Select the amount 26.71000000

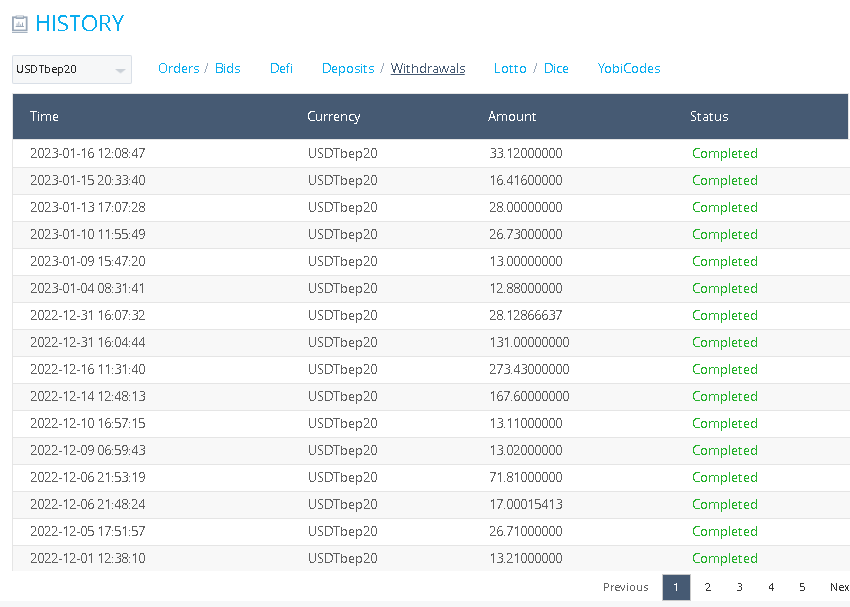(x=526, y=532)
